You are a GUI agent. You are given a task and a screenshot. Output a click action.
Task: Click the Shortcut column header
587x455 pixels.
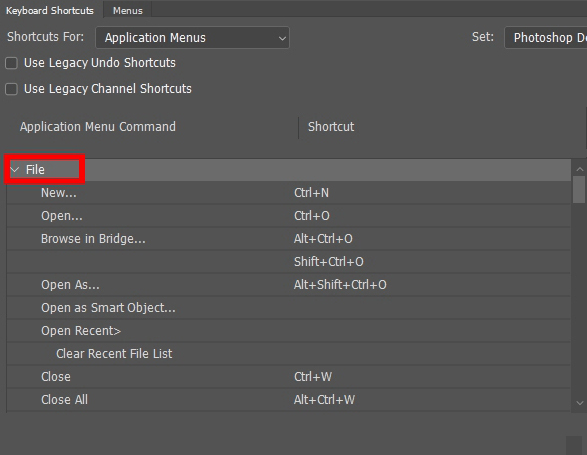(331, 127)
